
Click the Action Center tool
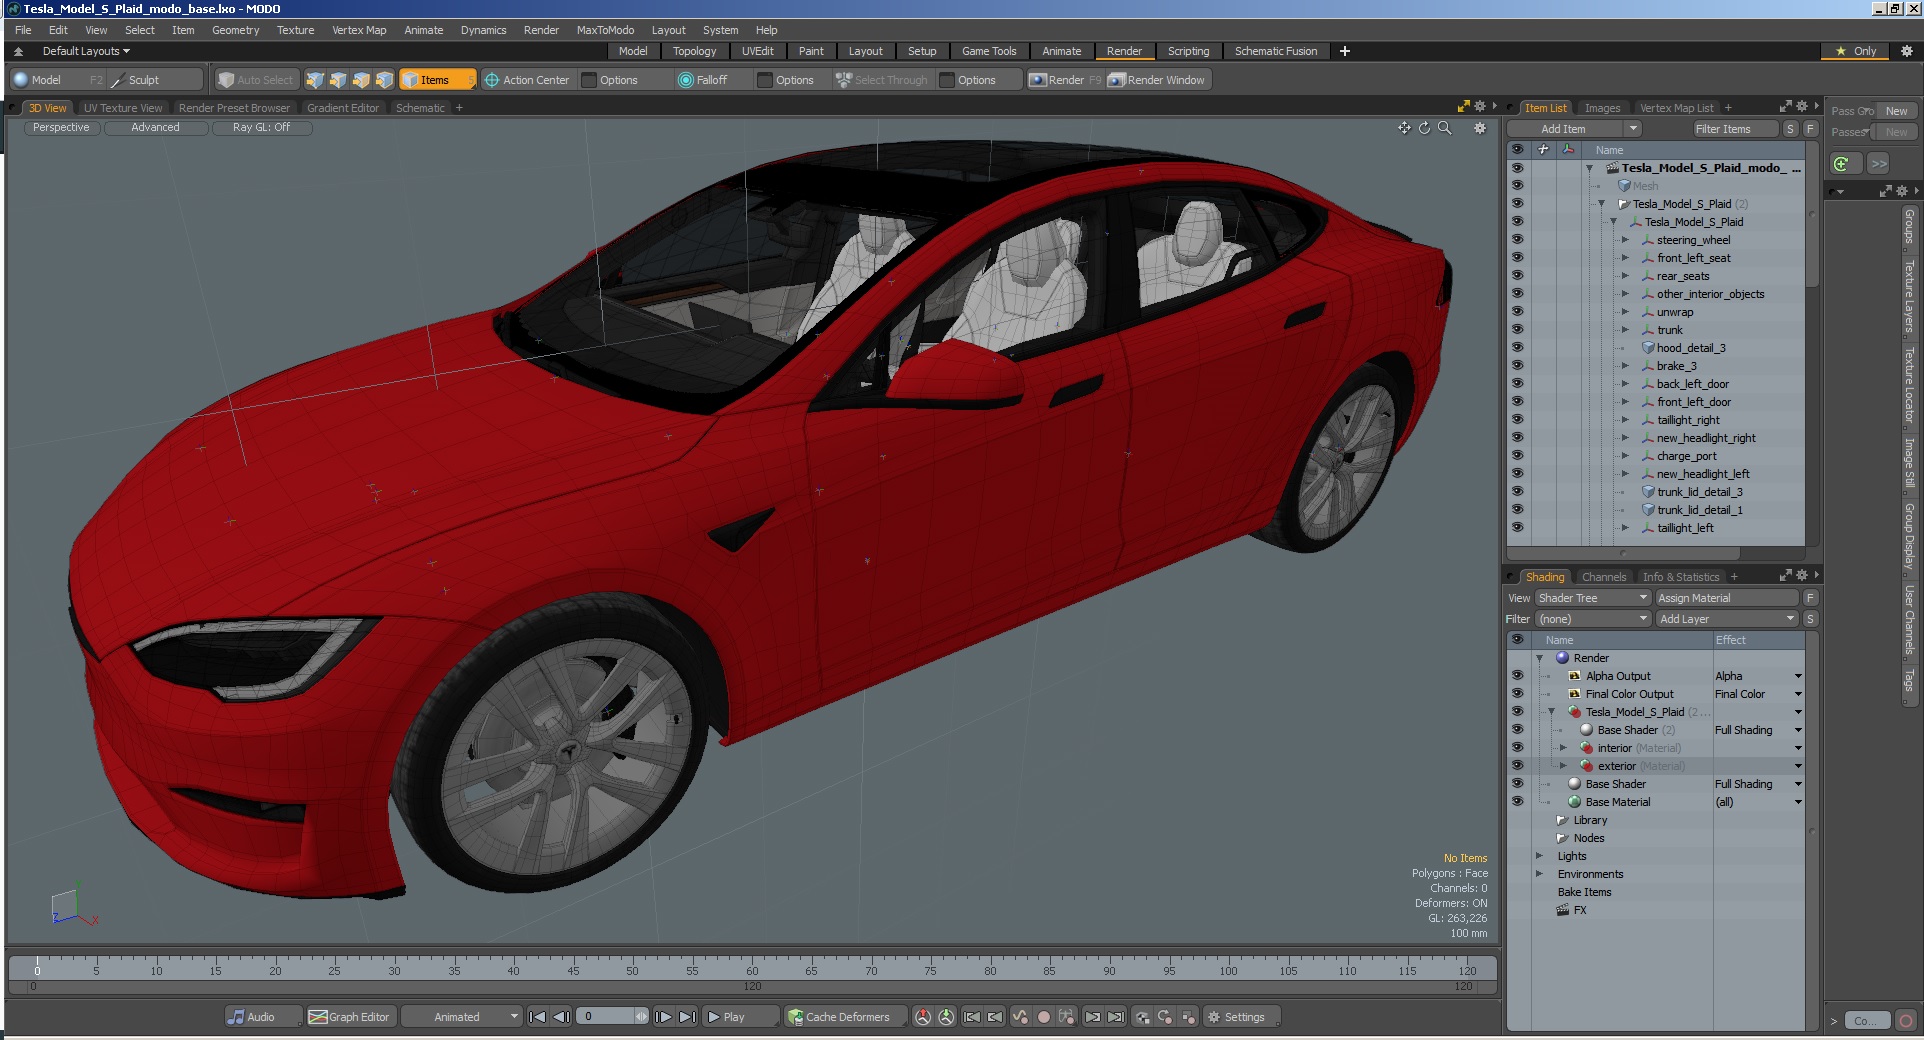527,80
